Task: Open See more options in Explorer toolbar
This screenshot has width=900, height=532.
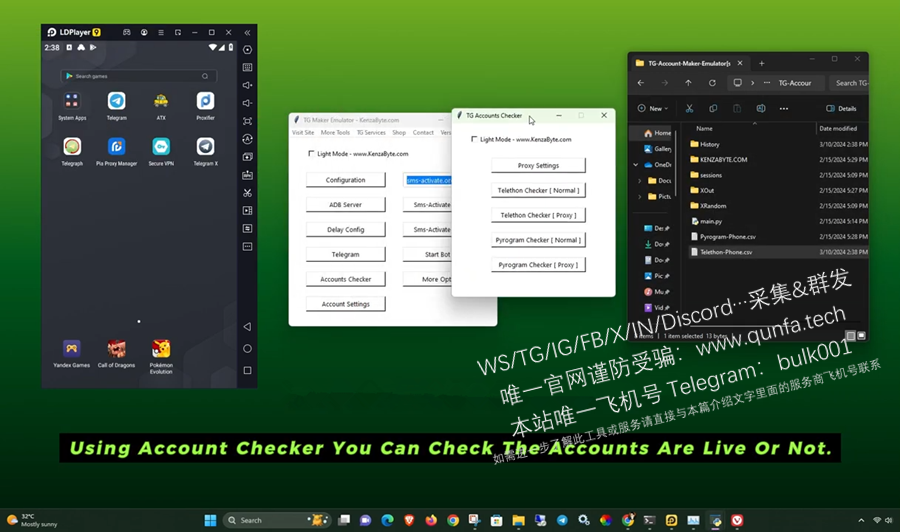Action: 783,108
